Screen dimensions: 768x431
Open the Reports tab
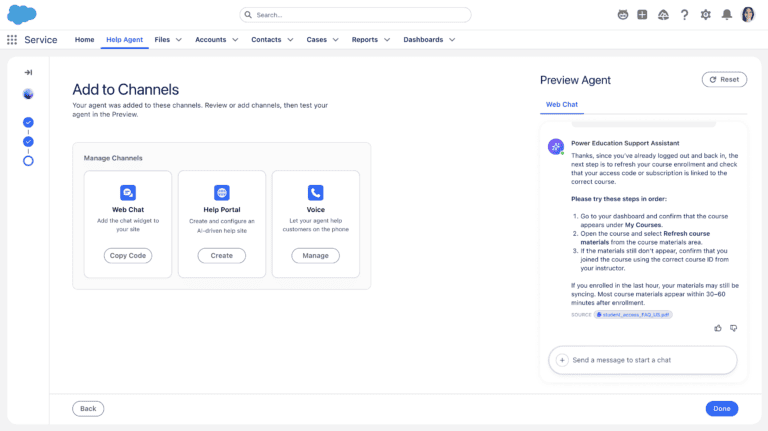[x=364, y=40]
